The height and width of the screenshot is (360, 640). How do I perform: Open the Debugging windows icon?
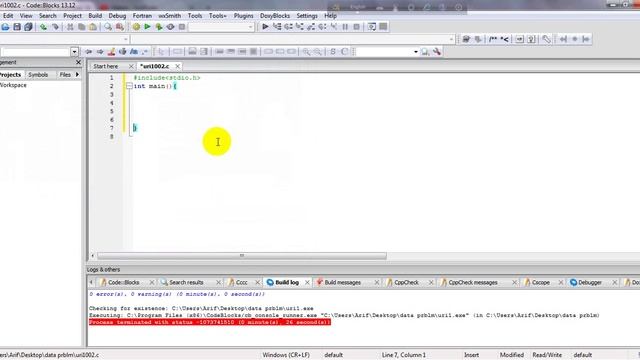[x=371, y=27]
